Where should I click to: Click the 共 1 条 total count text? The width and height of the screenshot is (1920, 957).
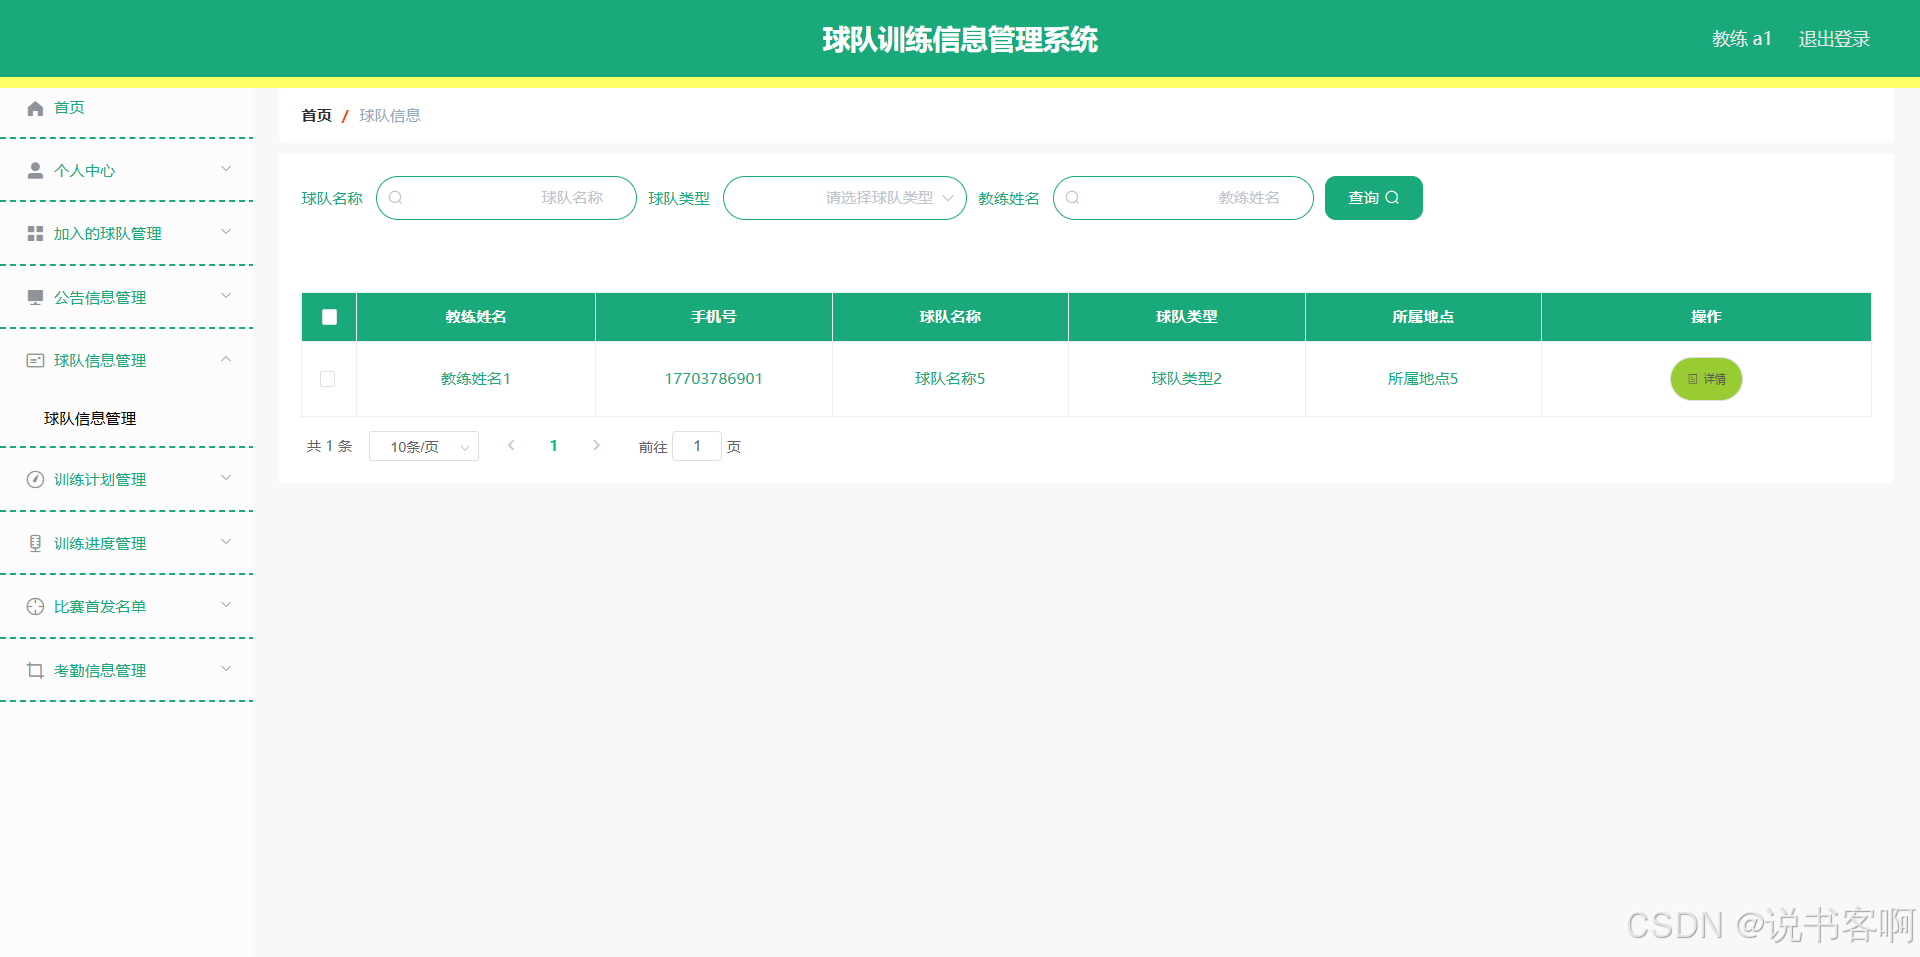[x=330, y=446]
